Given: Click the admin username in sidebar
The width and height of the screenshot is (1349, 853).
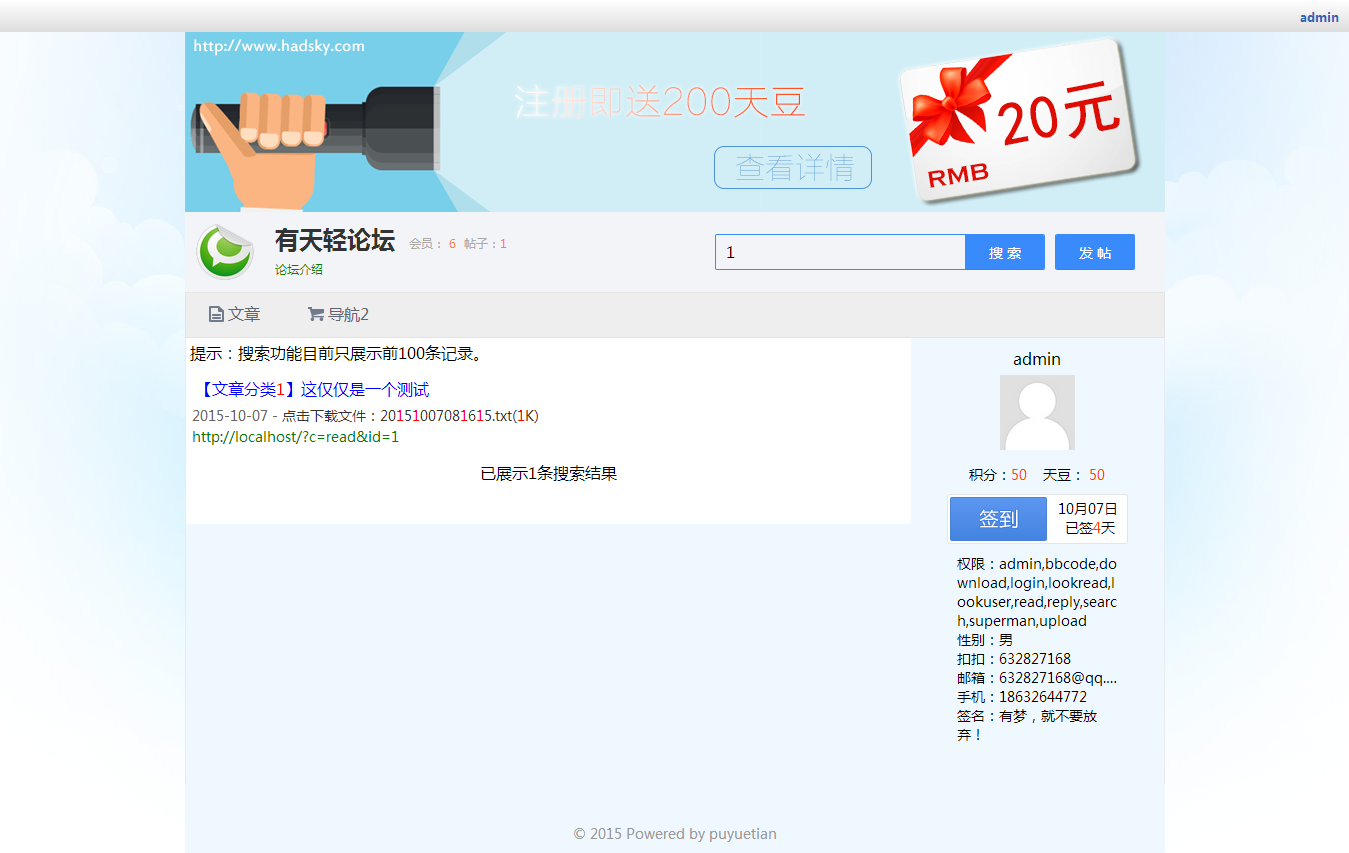Looking at the screenshot, I should [1037, 359].
